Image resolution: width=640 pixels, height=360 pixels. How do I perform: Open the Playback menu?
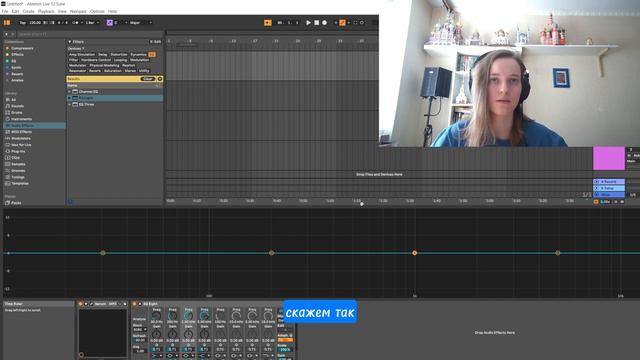(46, 11)
